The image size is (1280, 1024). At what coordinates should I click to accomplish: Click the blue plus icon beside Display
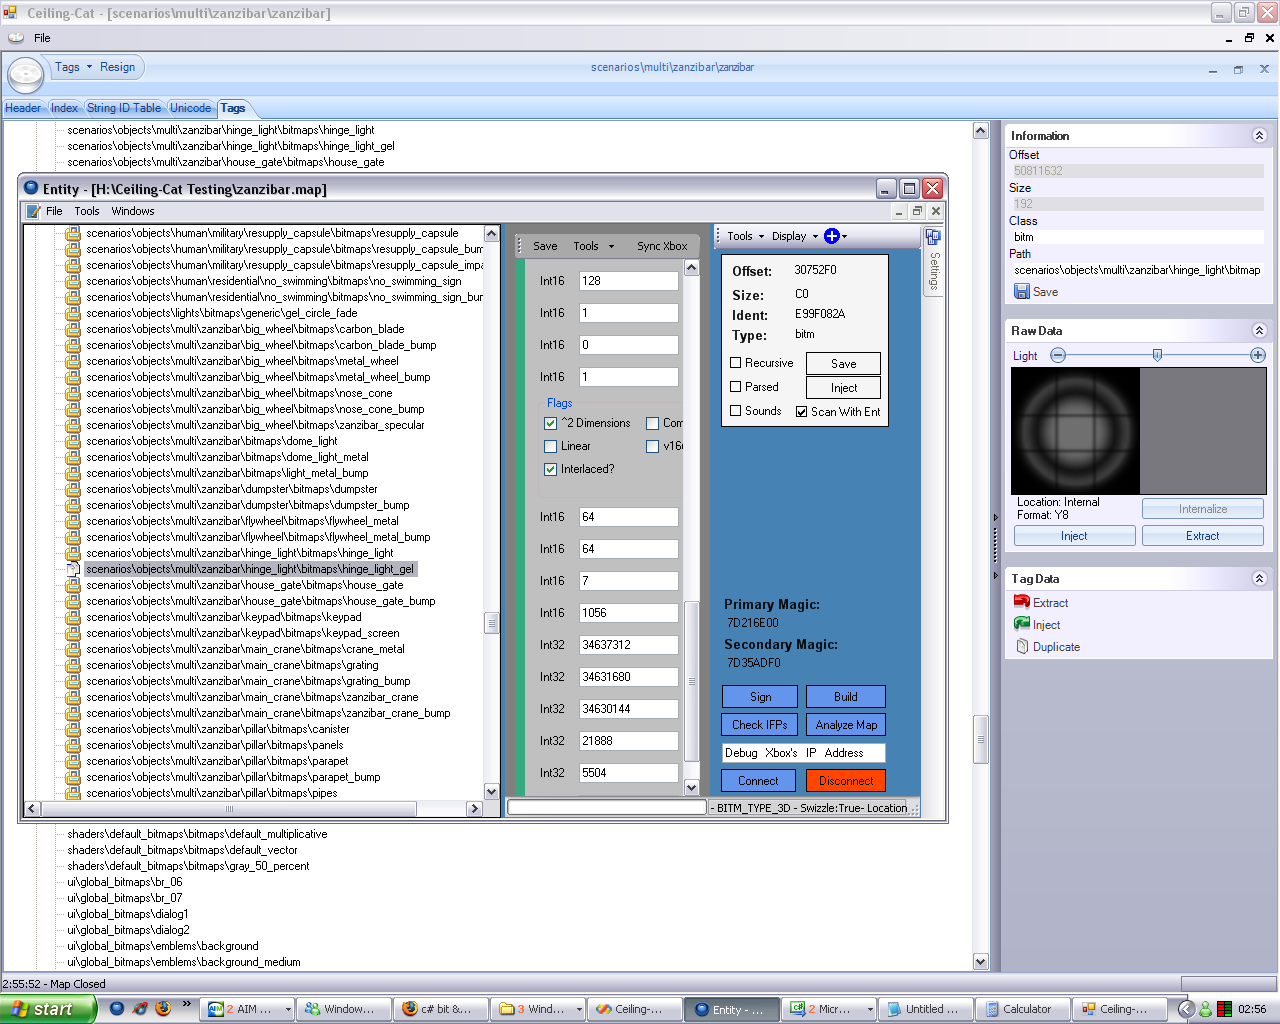[x=831, y=236]
